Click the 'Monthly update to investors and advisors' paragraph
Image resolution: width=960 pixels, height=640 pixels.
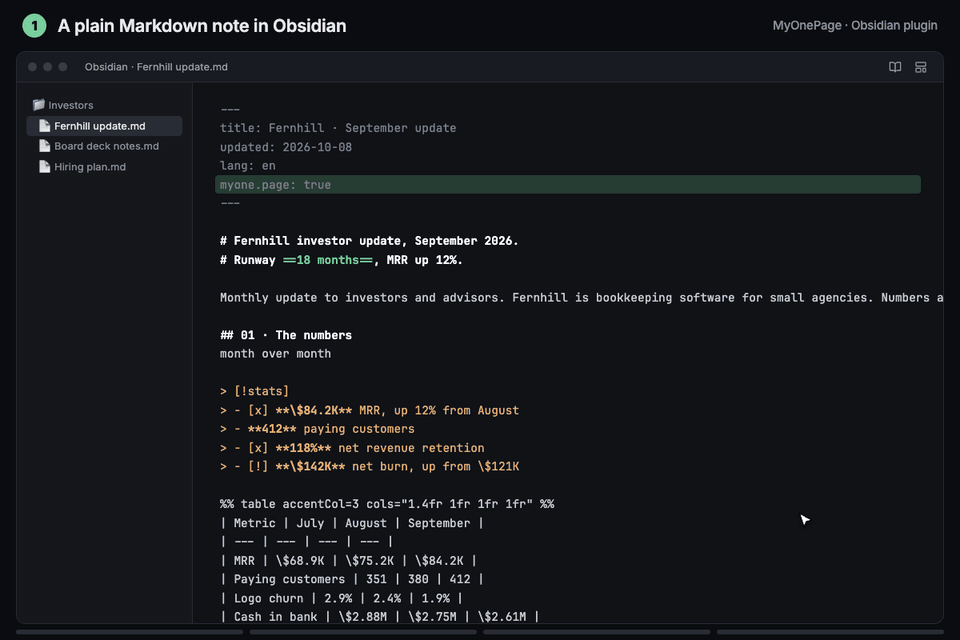pyautogui.click(x=581, y=298)
